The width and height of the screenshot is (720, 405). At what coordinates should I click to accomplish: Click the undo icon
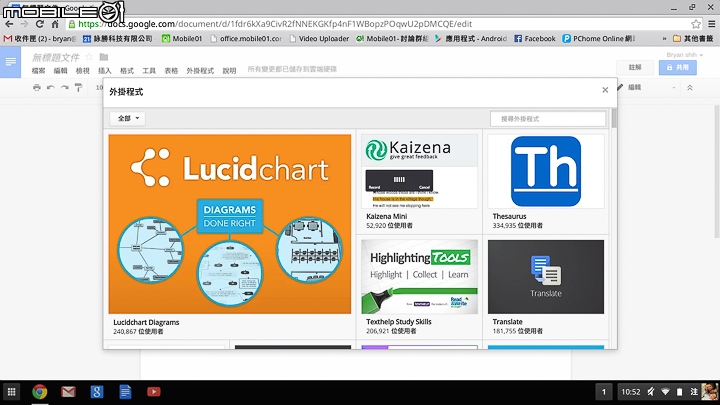pyautogui.click(x=51, y=87)
